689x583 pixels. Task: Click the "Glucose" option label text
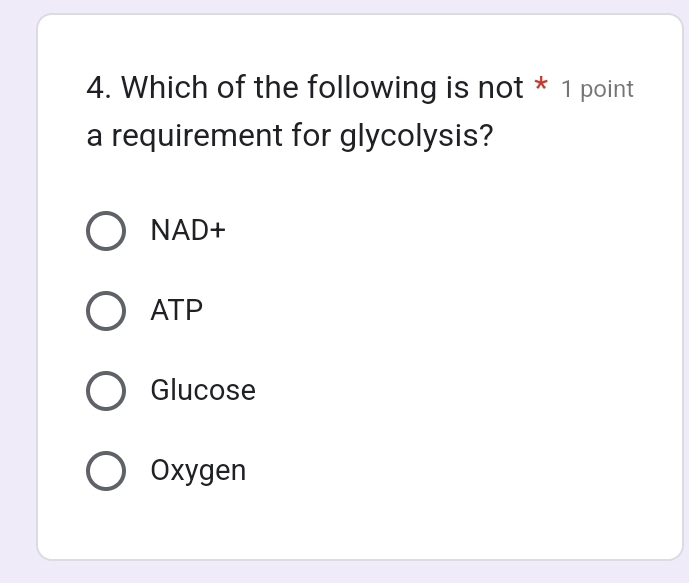[203, 391]
